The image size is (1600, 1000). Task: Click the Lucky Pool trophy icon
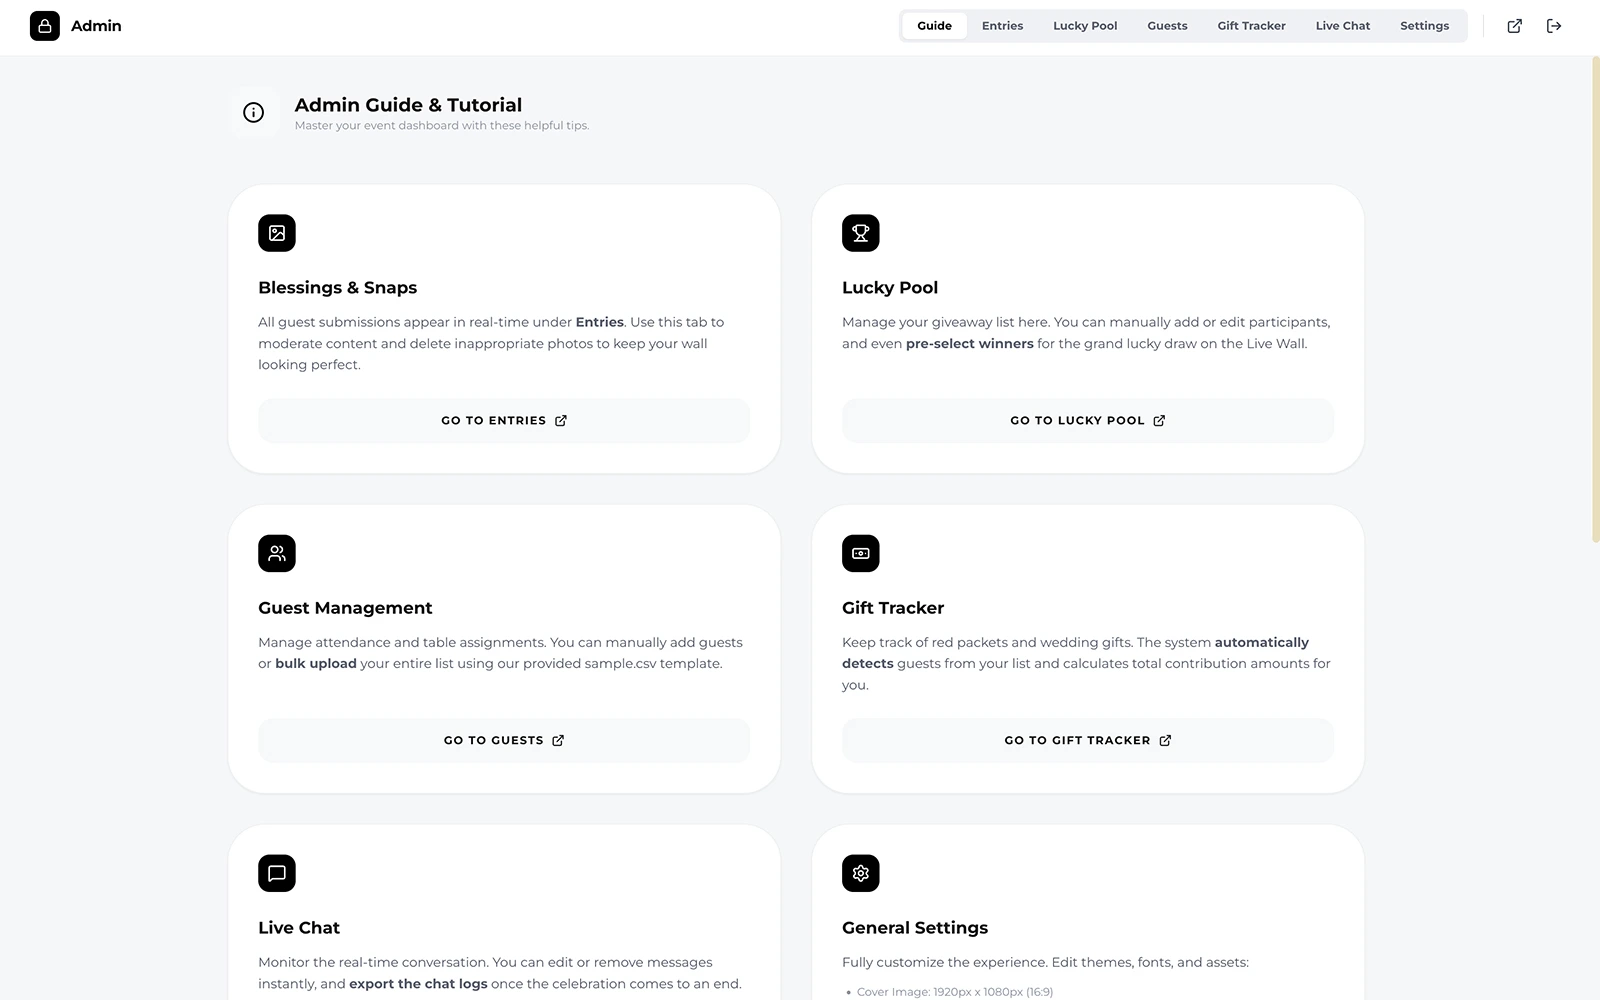pos(861,233)
